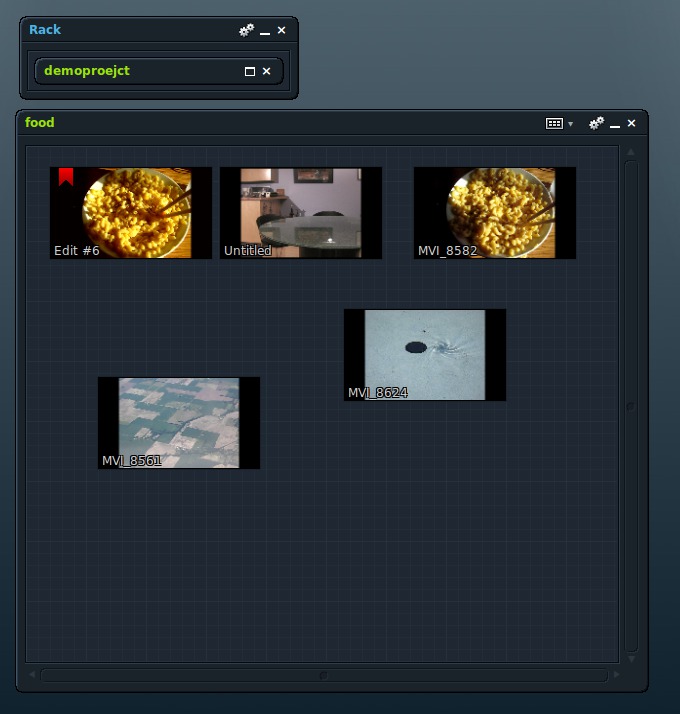The image size is (680, 714).
Task: Close the food bin panel
Action: coord(631,123)
